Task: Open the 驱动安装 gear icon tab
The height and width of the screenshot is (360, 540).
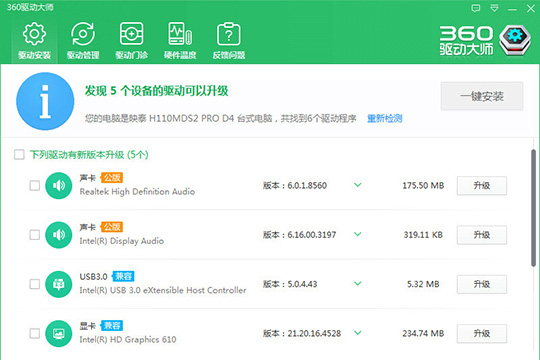Action: click(x=34, y=41)
